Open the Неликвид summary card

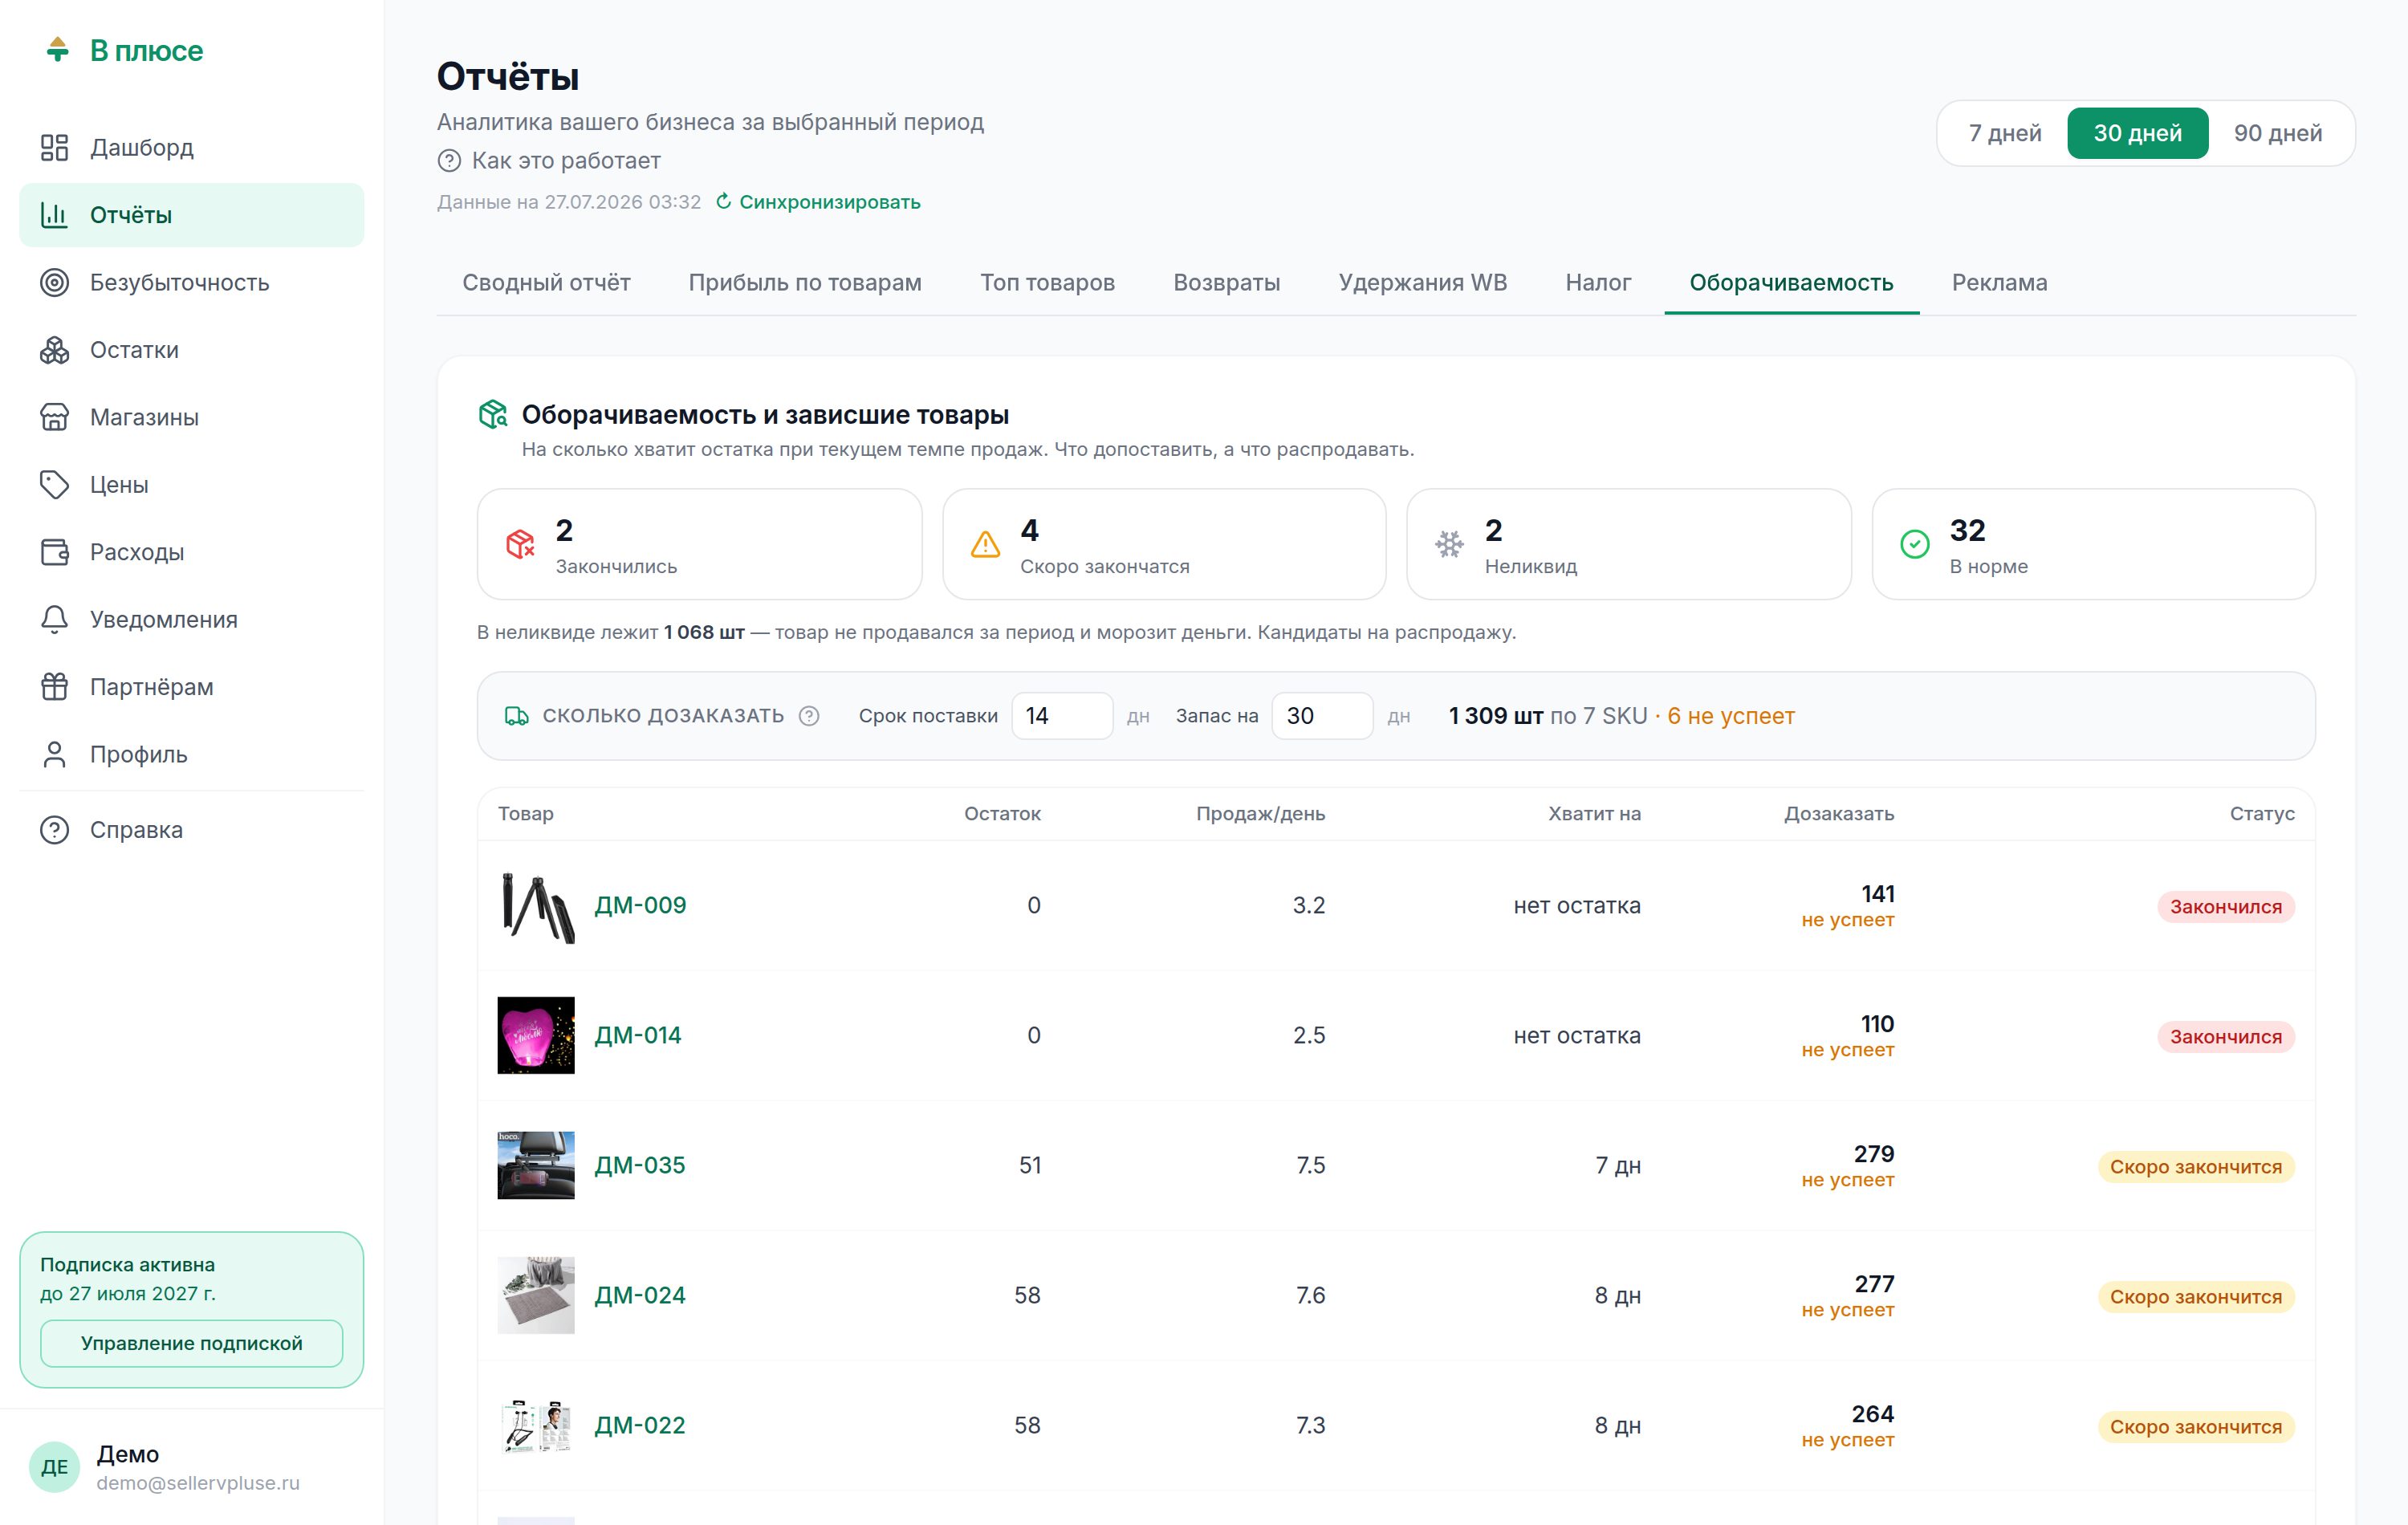coord(1629,544)
